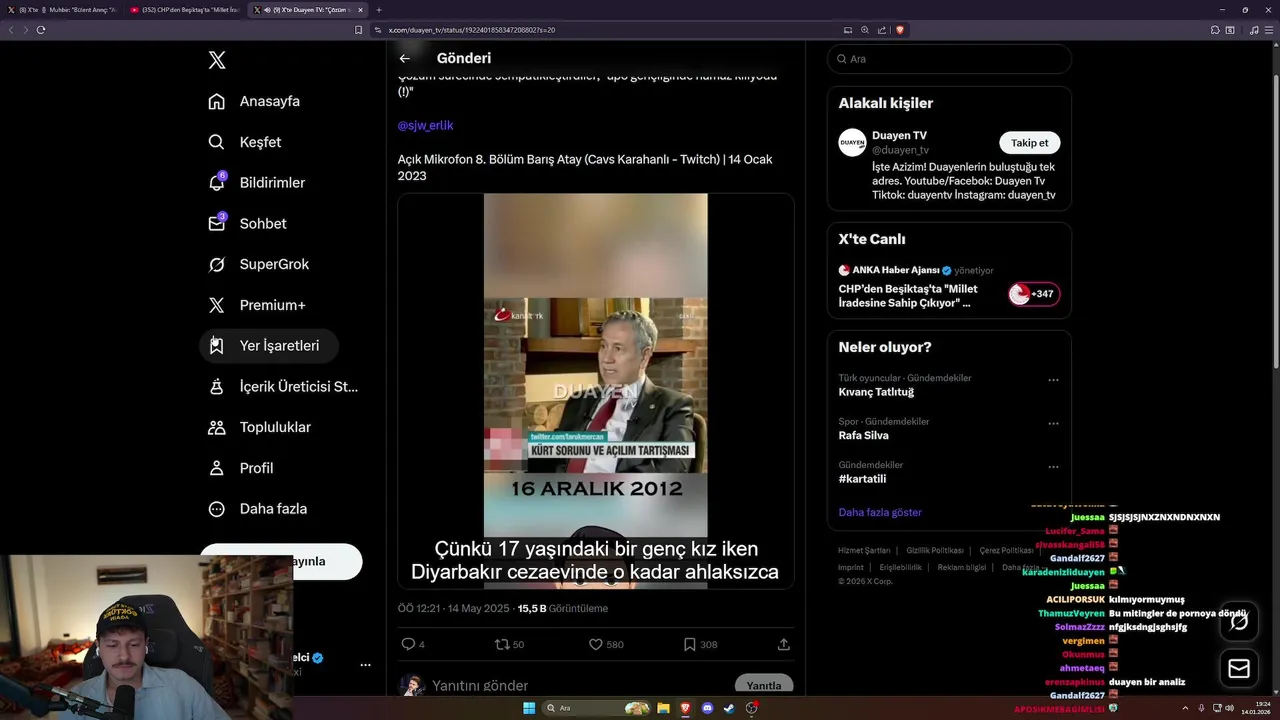
Task: Click the share upload icon on post
Action: [784, 644]
